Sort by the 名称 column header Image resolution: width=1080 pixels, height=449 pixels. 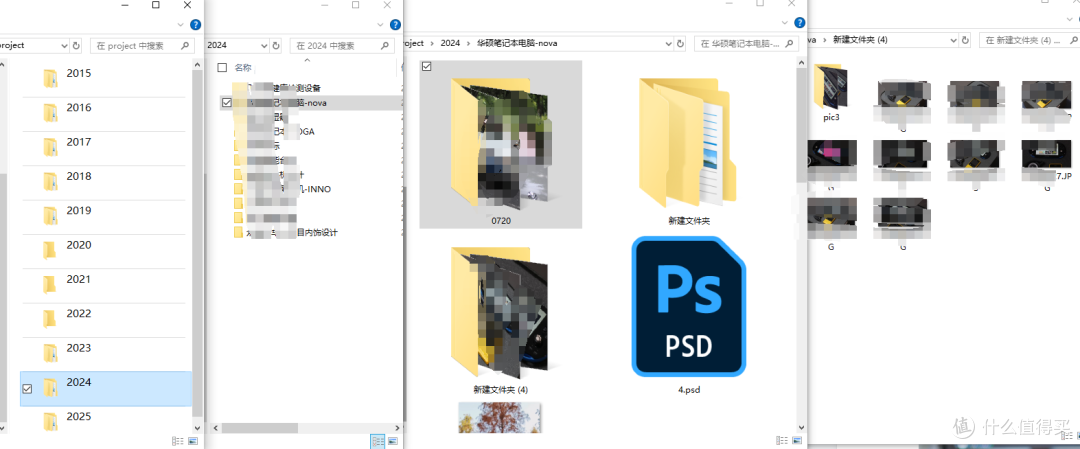pos(243,67)
